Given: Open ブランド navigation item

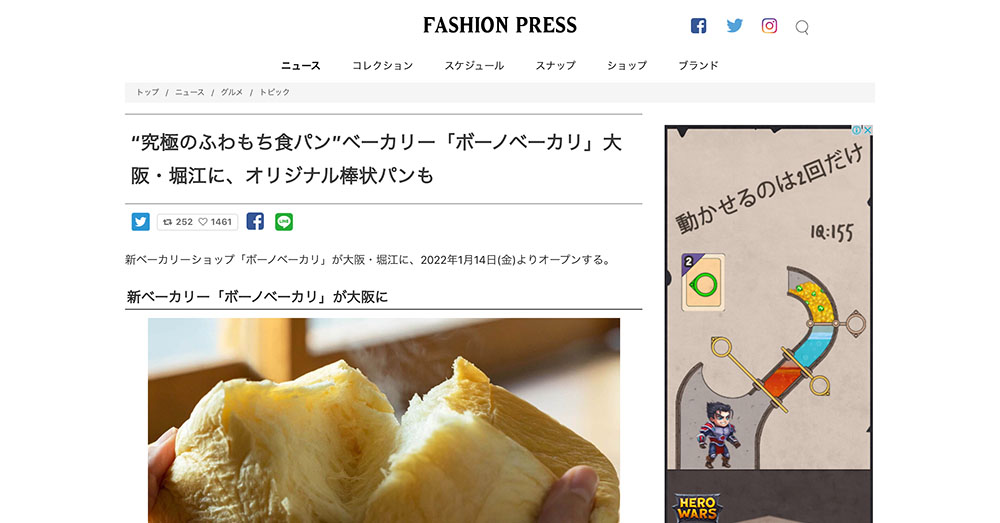Looking at the screenshot, I should pos(698,66).
